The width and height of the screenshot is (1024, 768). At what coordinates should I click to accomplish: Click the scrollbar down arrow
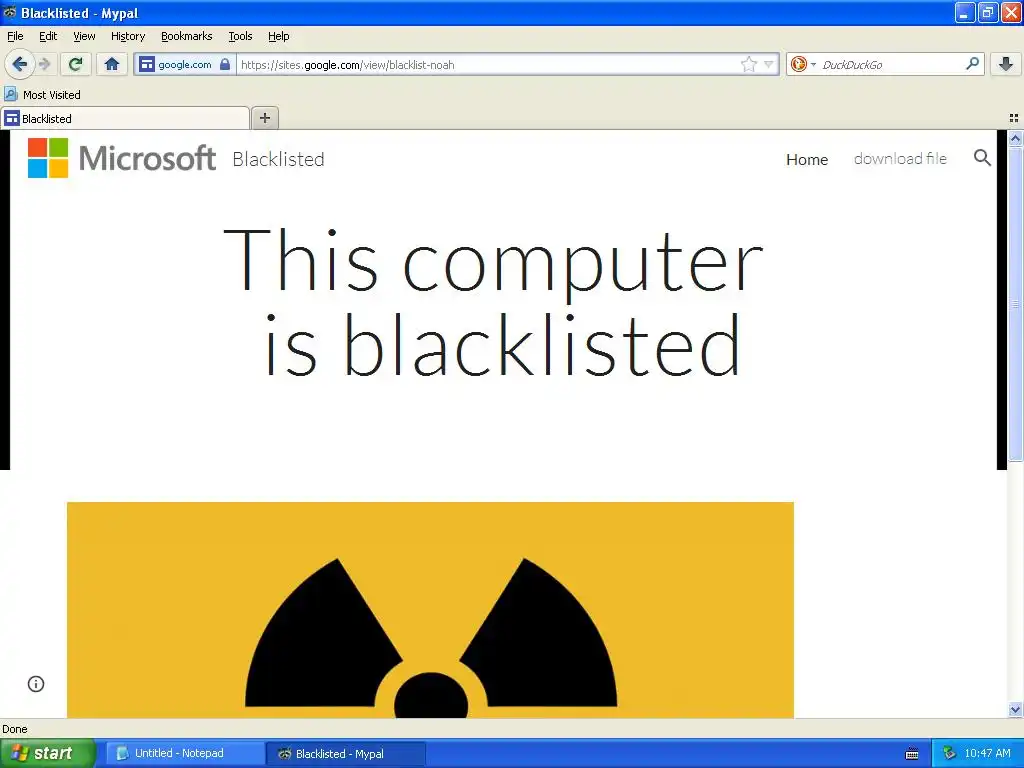pyautogui.click(x=1015, y=710)
